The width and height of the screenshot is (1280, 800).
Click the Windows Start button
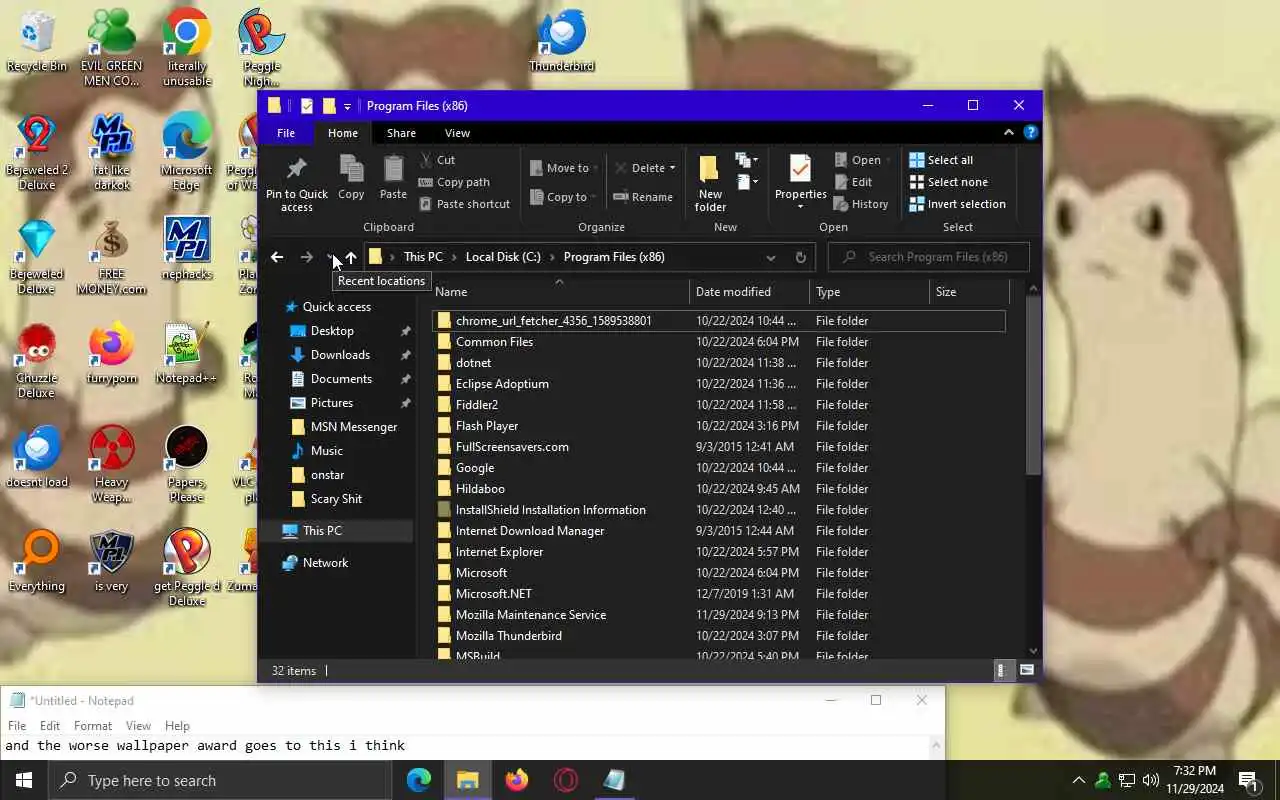24,780
